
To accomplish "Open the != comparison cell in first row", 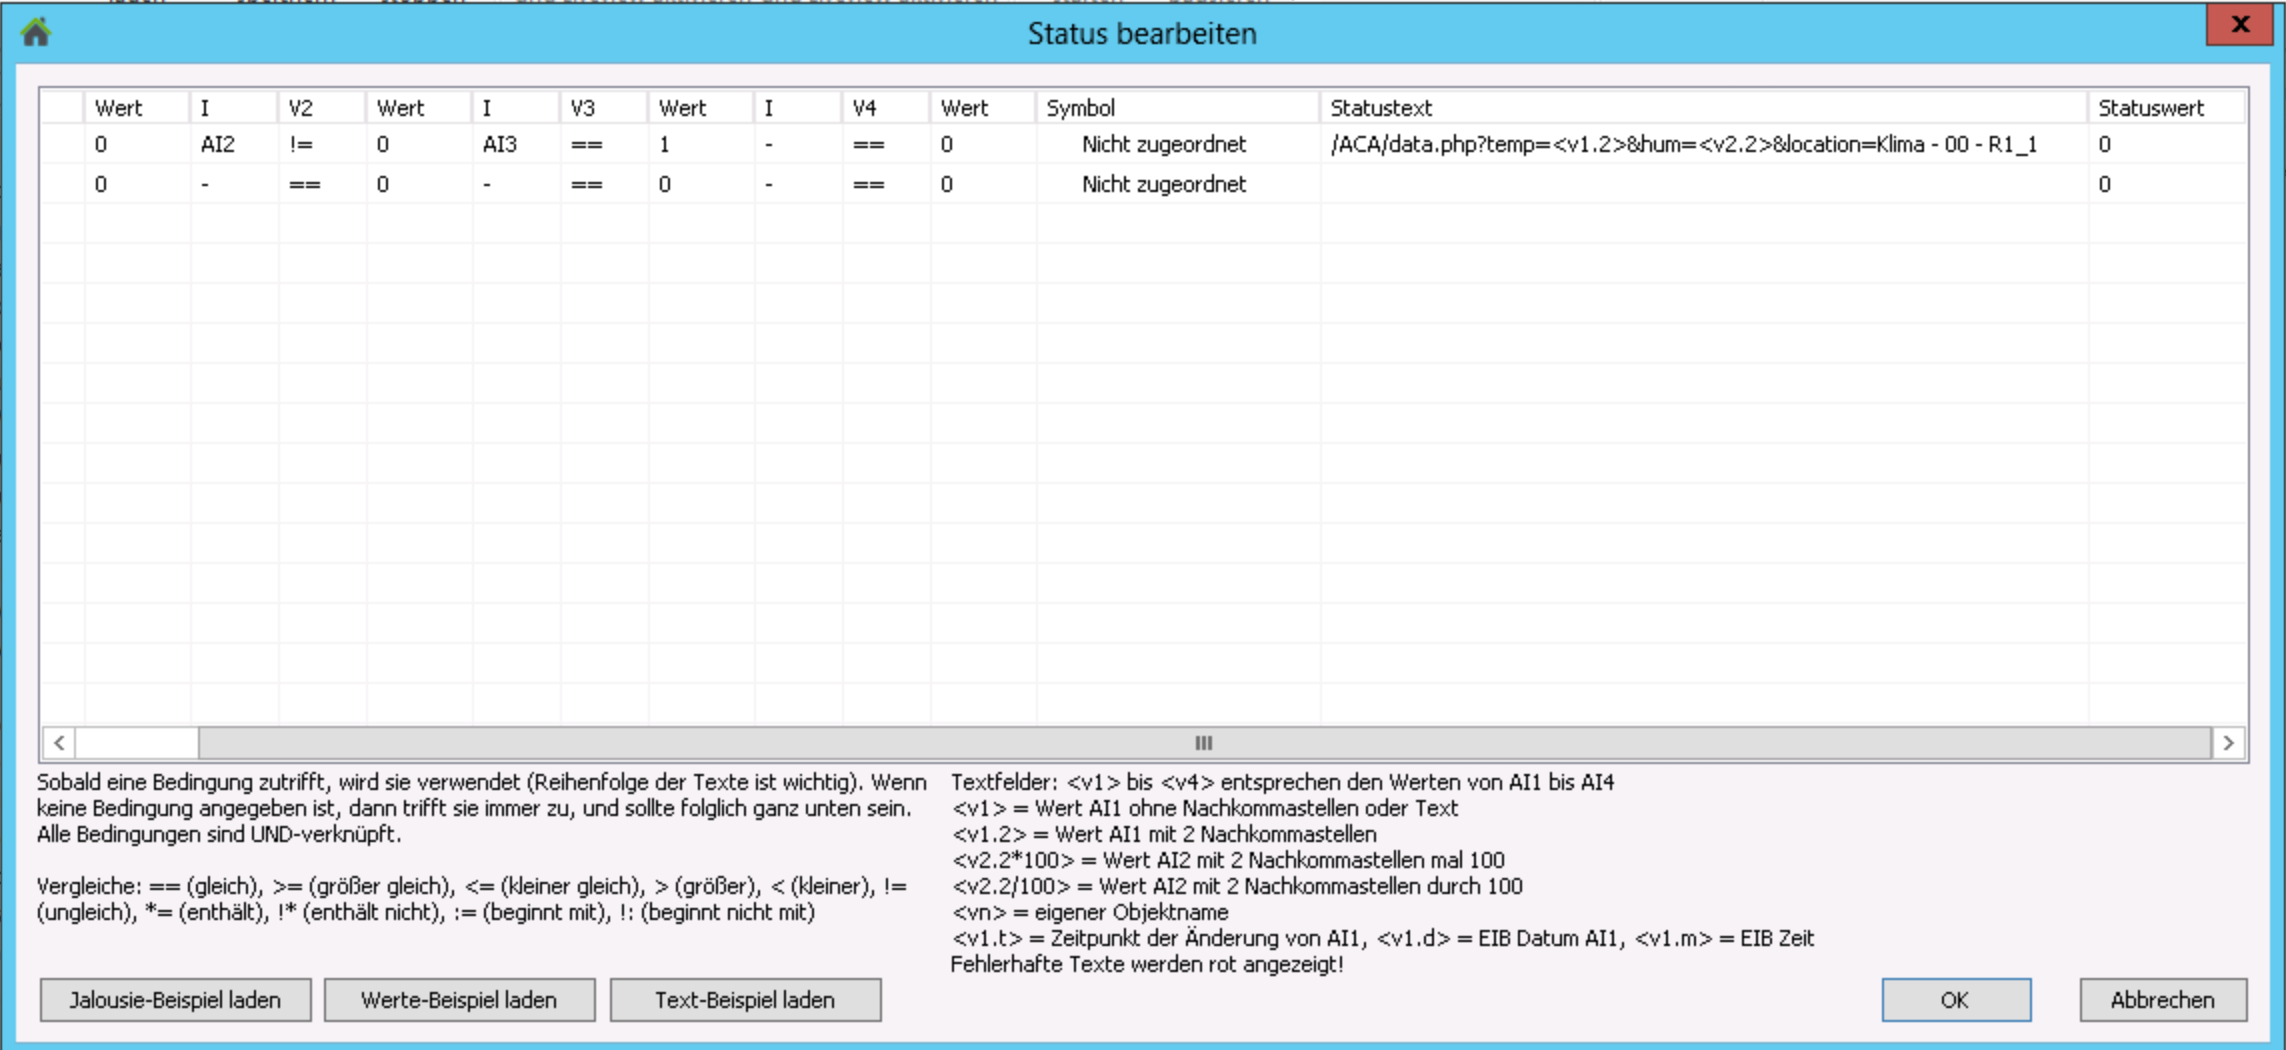I will click(301, 145).
